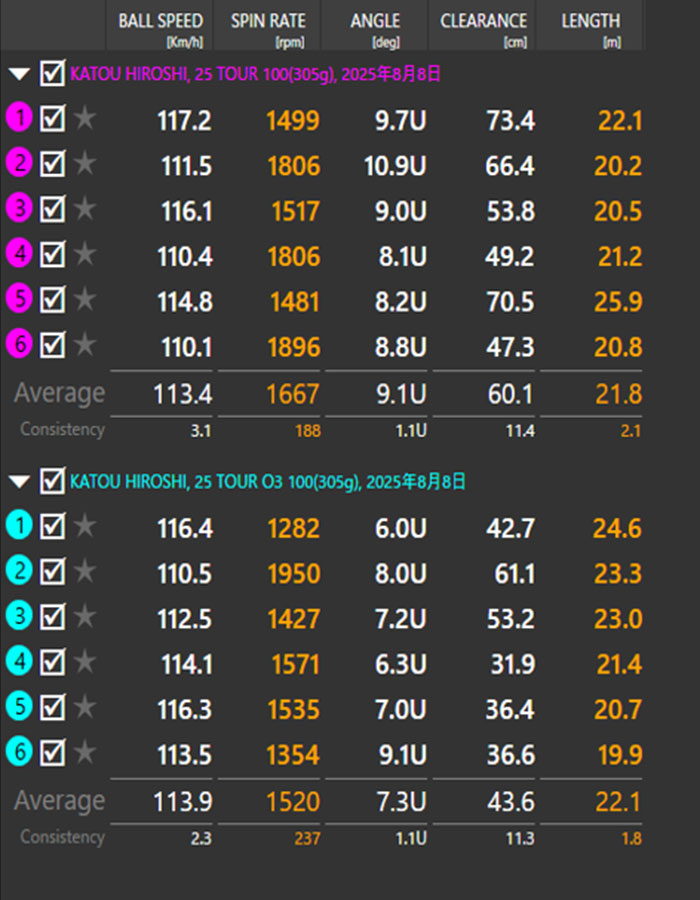Select the ANGLE column header
This screenshot has width=700, height=900.
tap(375, 26)
